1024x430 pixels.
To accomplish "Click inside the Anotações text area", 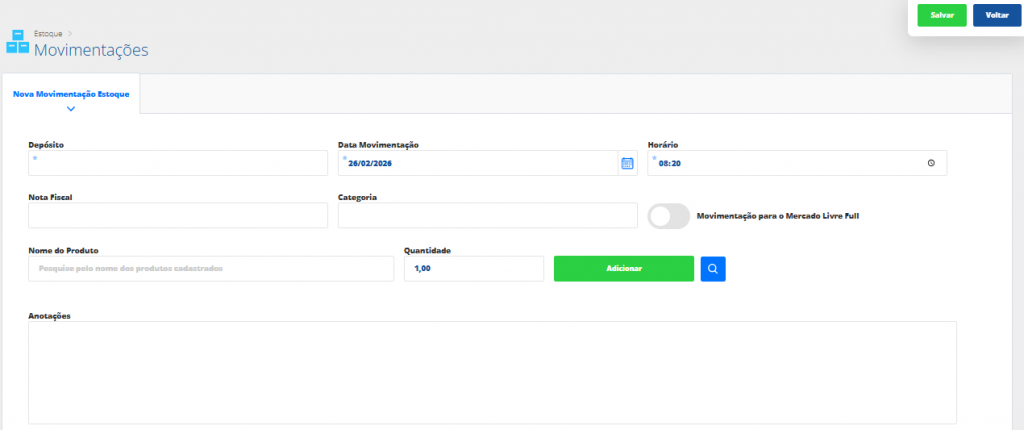I will point(492,372).
